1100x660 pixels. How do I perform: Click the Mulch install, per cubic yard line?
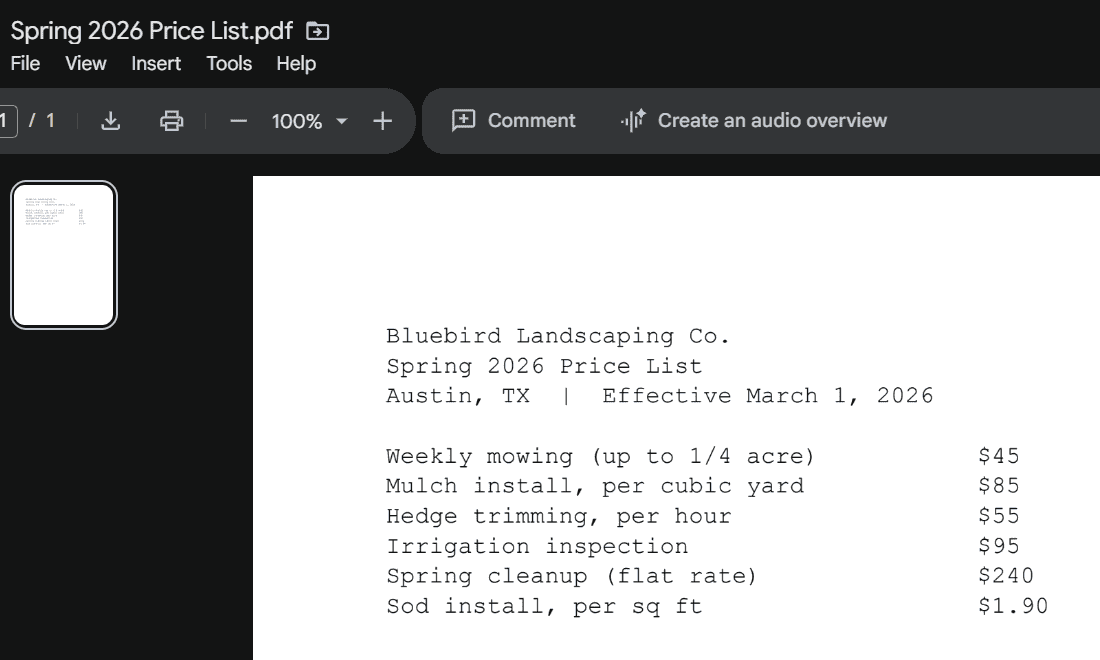pyautogui.click(x=595, y=486)
